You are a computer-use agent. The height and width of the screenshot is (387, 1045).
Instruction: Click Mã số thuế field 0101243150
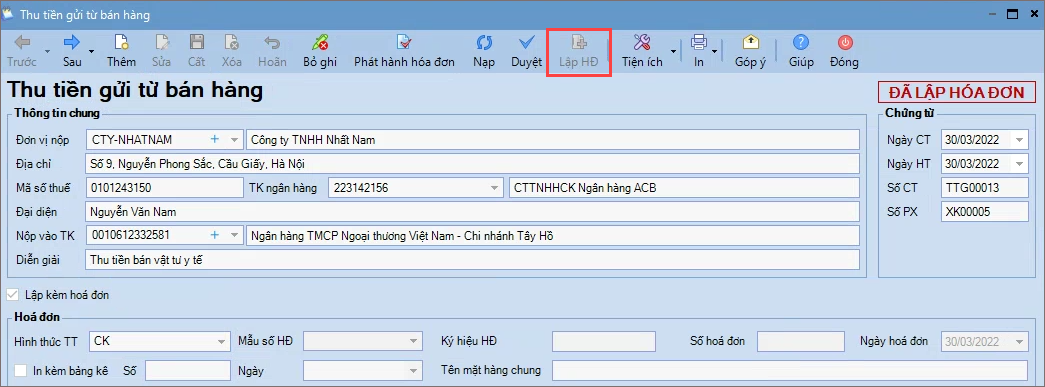(165, 188)
